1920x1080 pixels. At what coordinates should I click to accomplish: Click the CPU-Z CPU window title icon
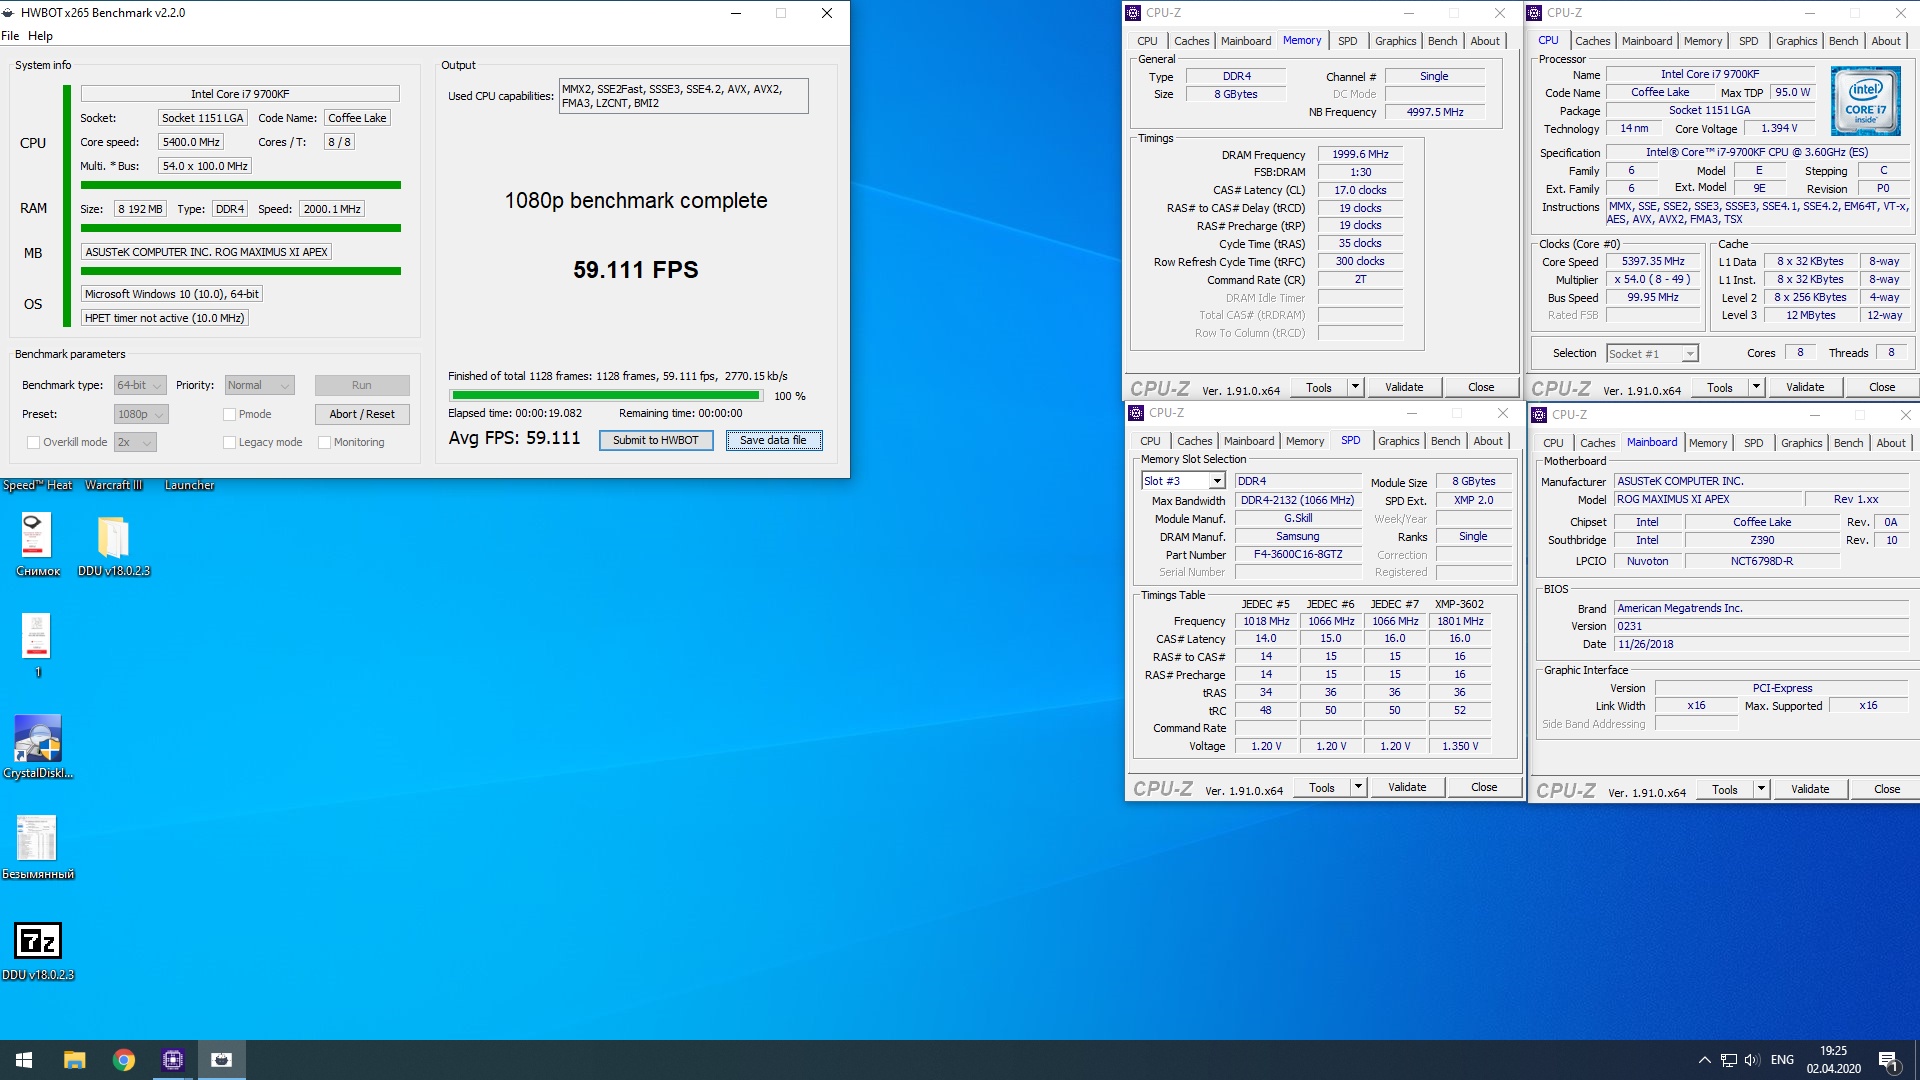(x=1534, y=13)
